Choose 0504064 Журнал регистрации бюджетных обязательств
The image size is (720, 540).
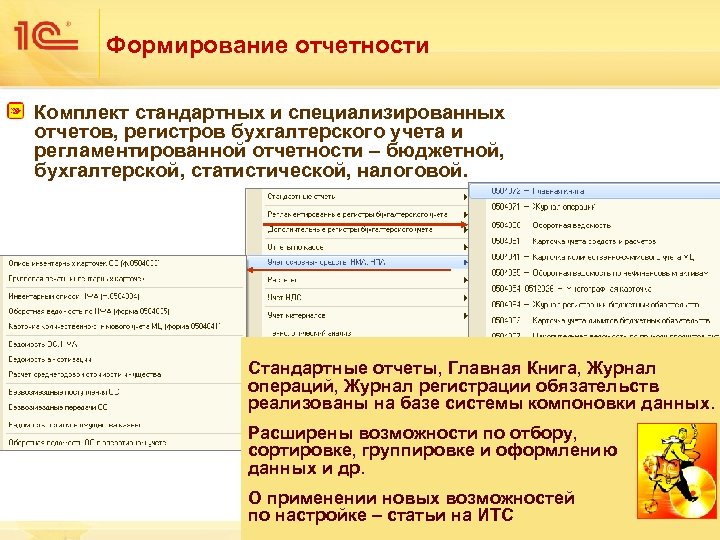click(596, 304)
